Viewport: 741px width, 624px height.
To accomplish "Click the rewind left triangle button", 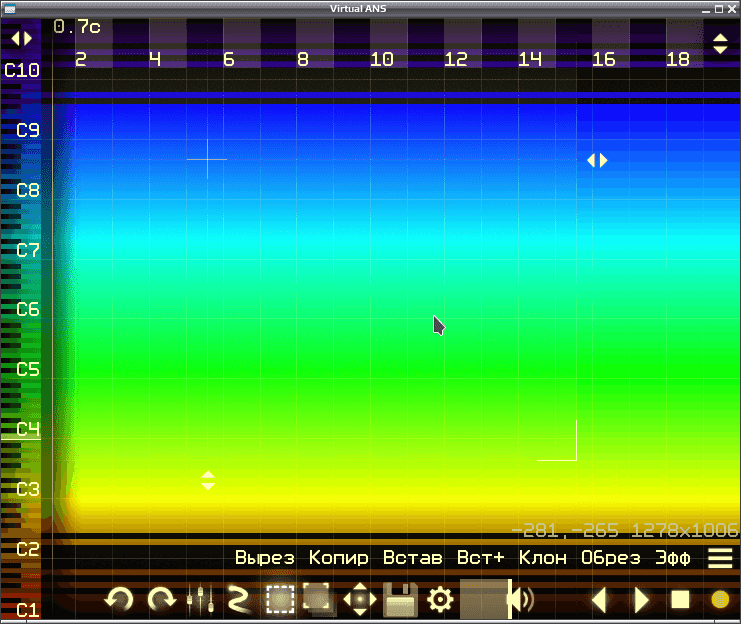I will pos(599,599).
